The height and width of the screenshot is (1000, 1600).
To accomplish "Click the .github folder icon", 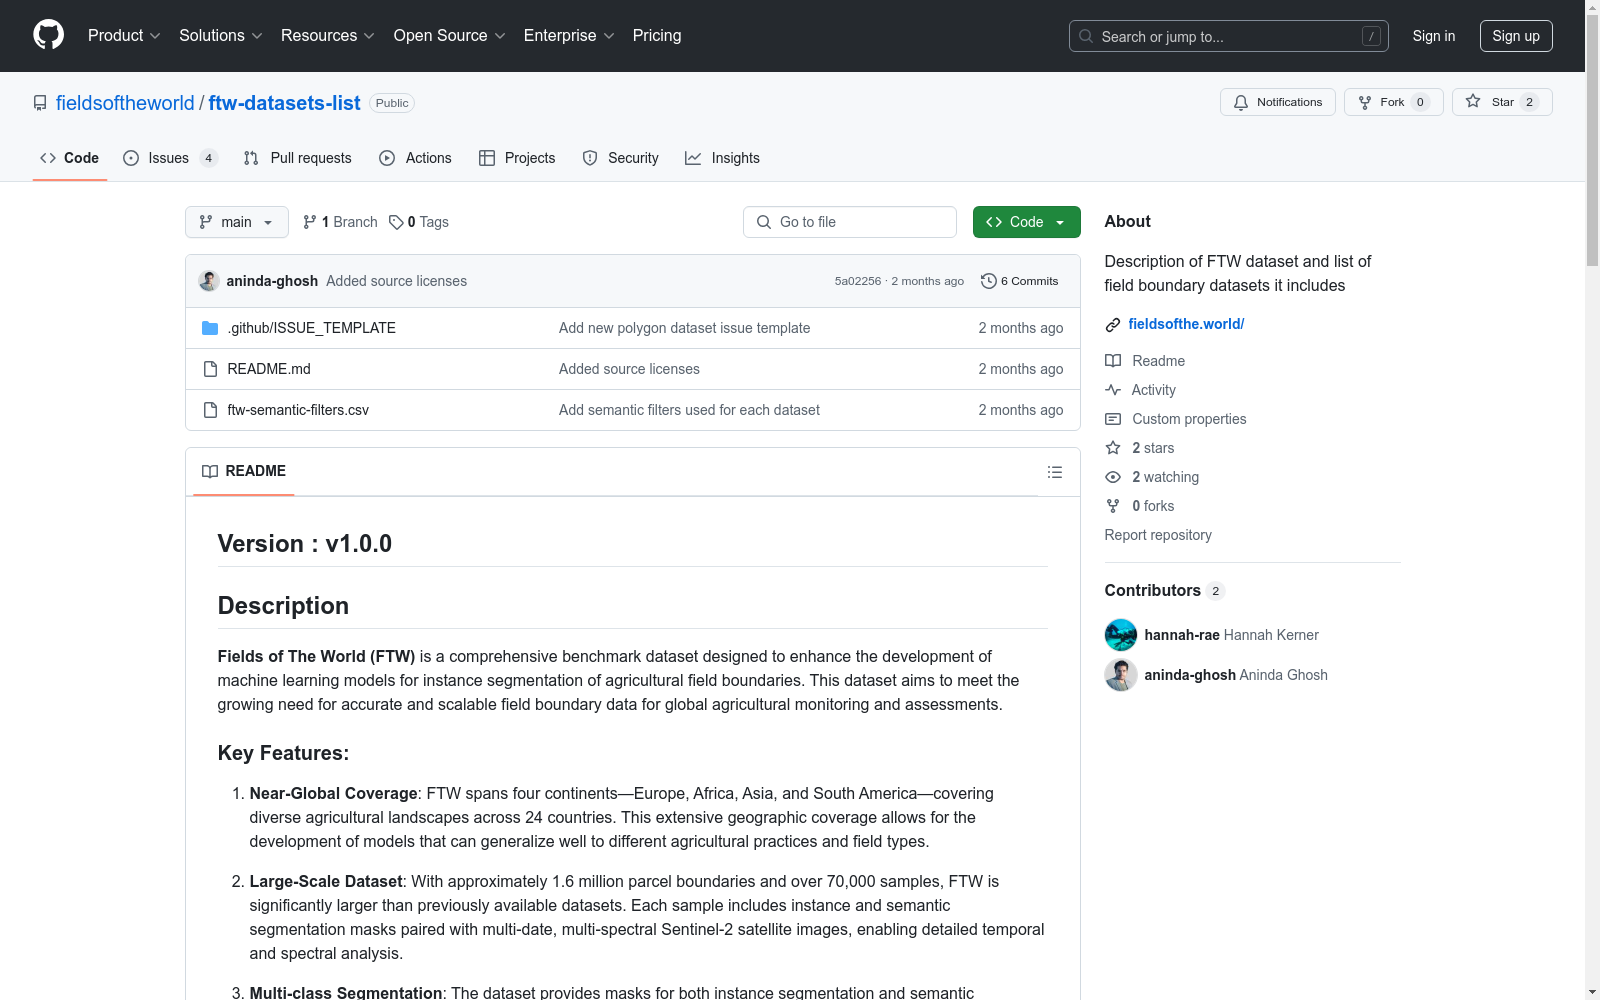I will (x=210, y=328).
